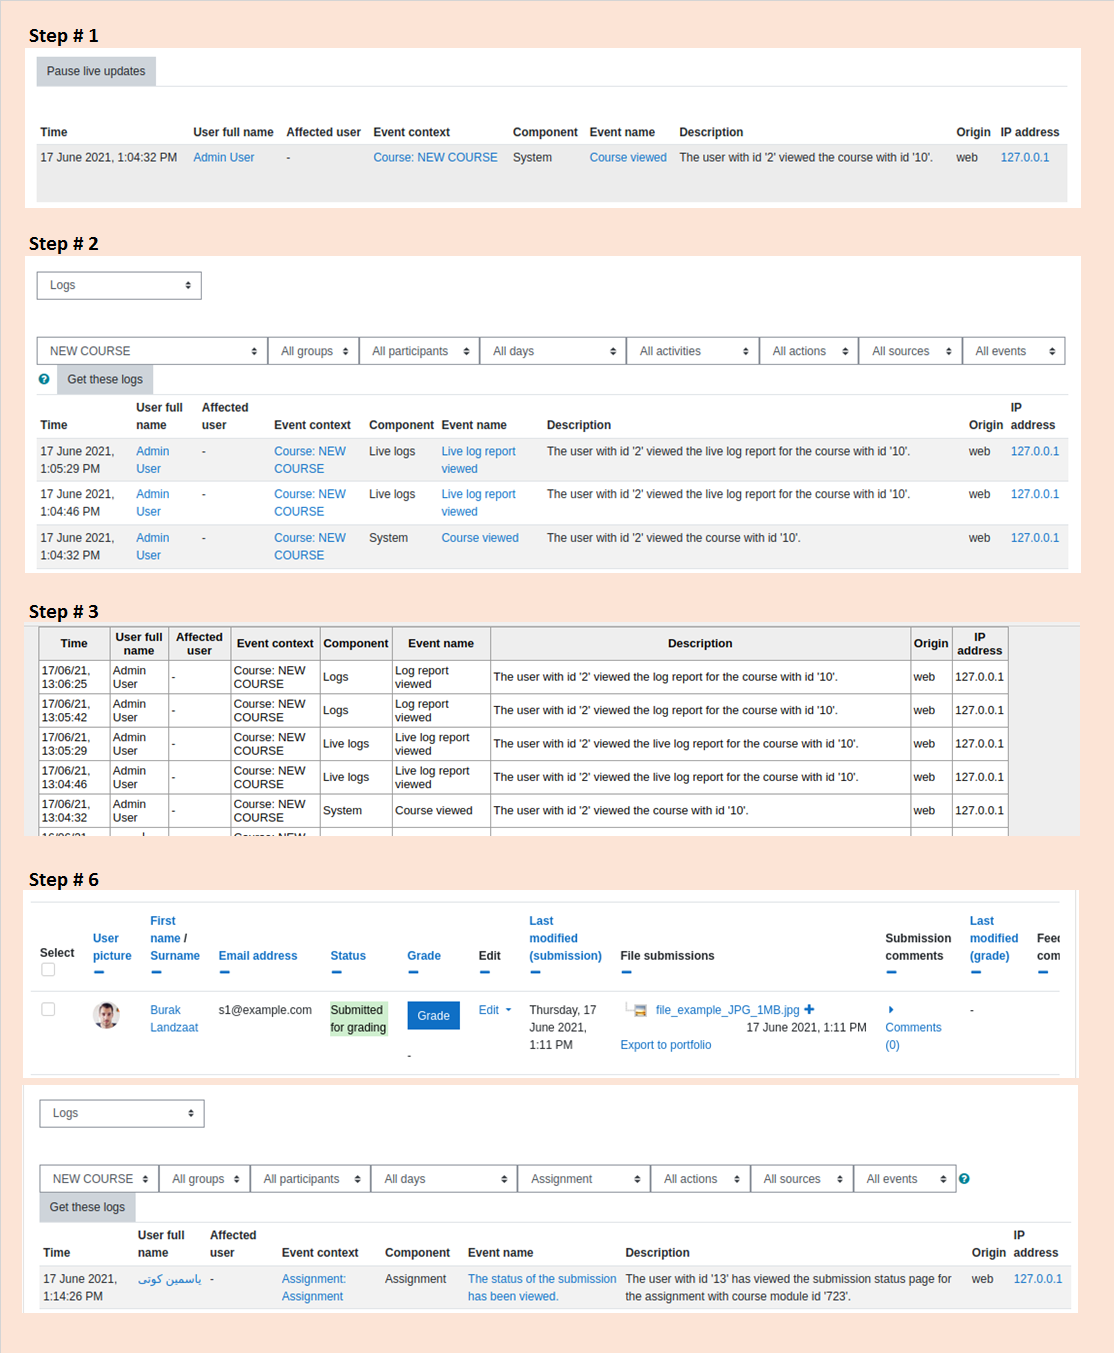Hide the Last modified (grade) column via minus icon
Image resolution: width=1114 pixels, height=1353 pixels.
976,972
